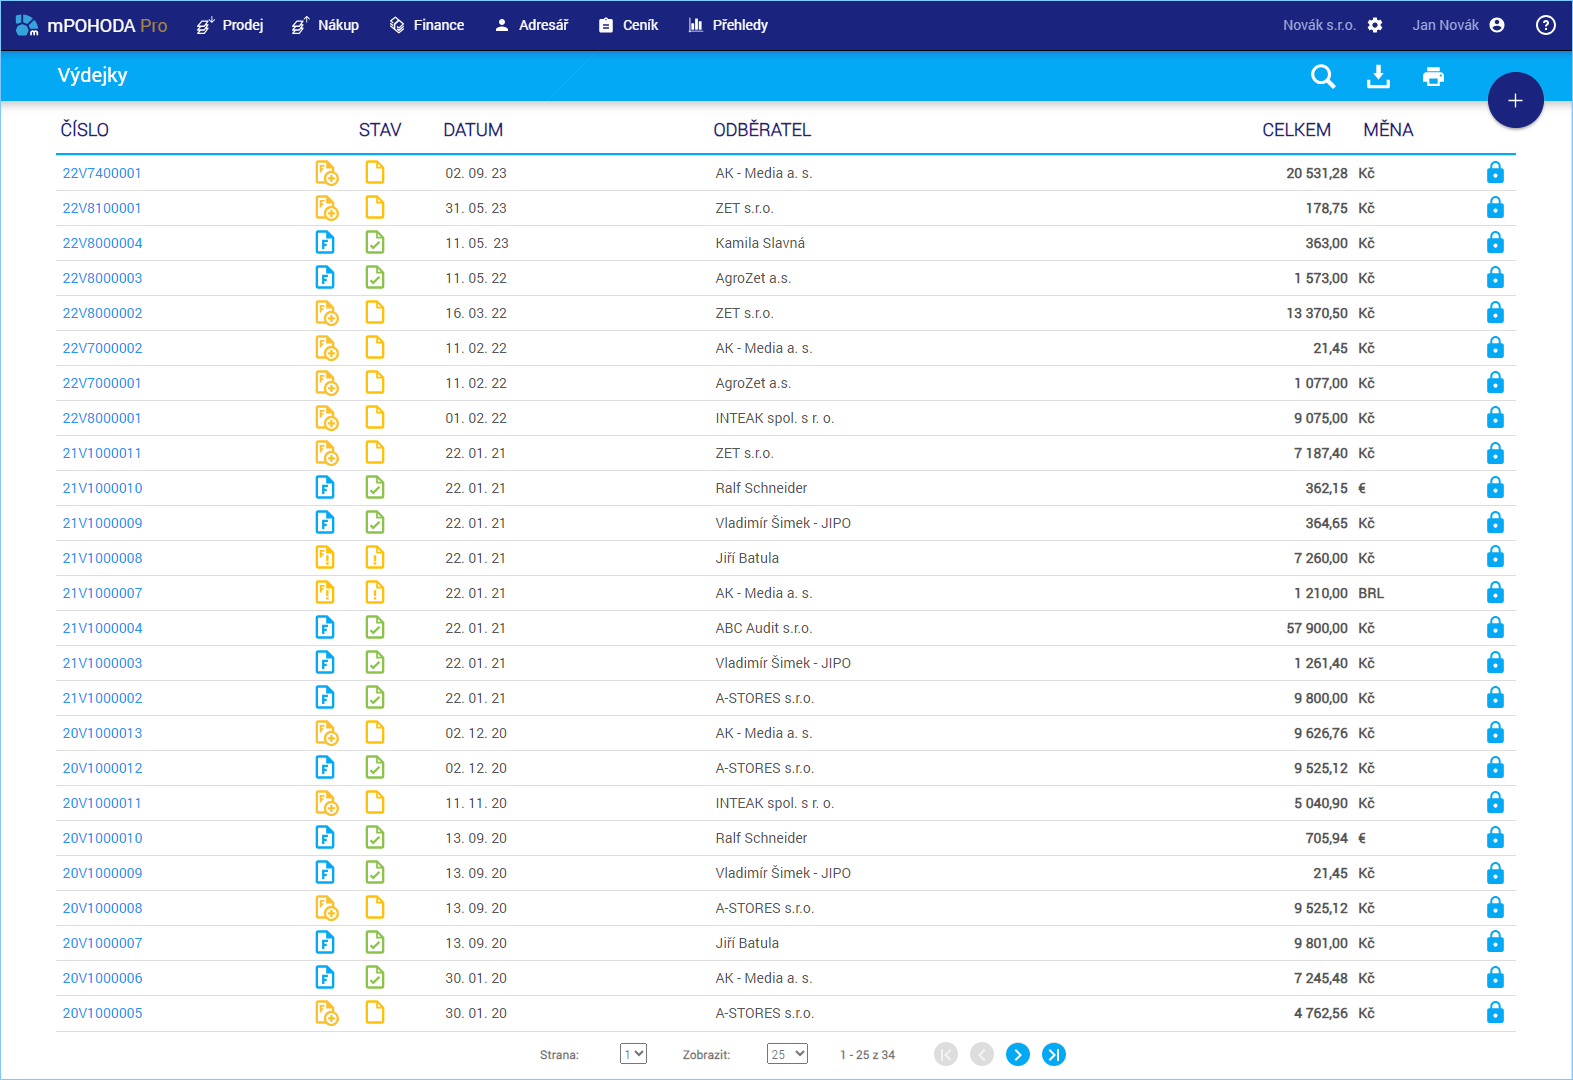Click the download export icon
1573x1080 pixels.
pyautogui.click(x=1378, y=76)
